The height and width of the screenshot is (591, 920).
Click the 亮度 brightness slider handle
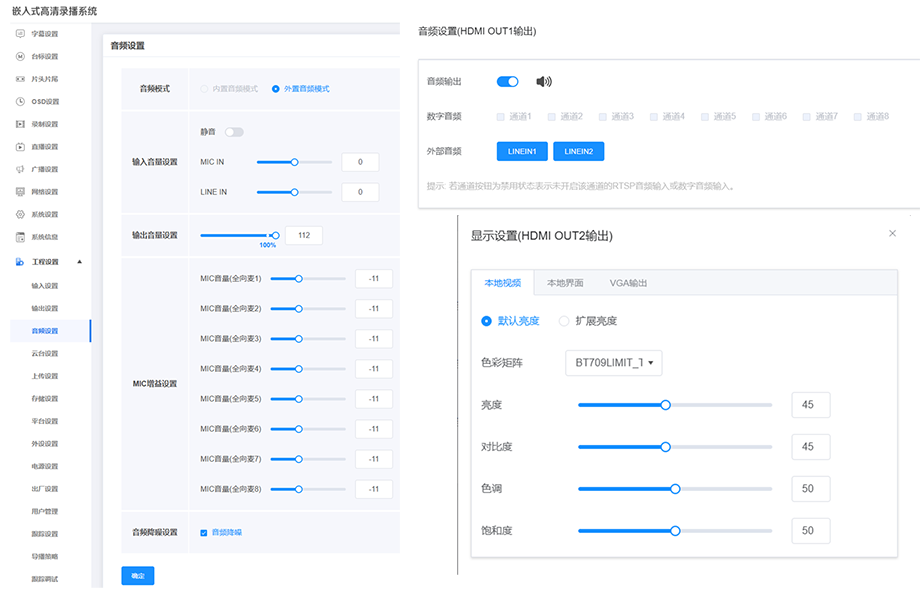[665, 405]
